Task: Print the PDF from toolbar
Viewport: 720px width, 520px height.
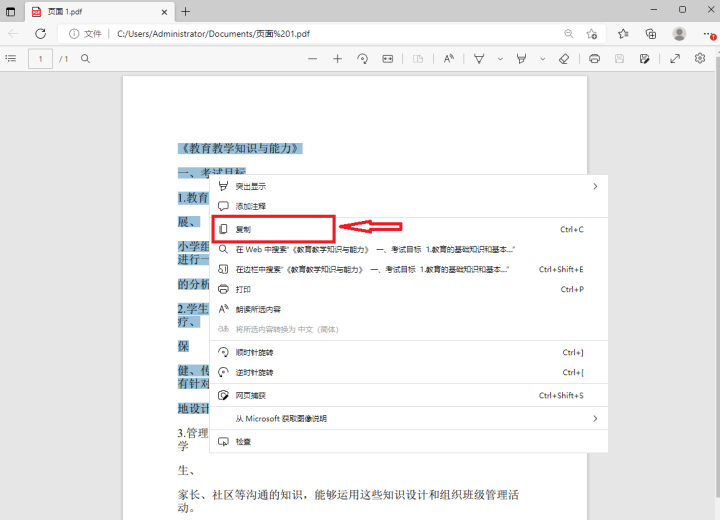Action: [594, 59]
